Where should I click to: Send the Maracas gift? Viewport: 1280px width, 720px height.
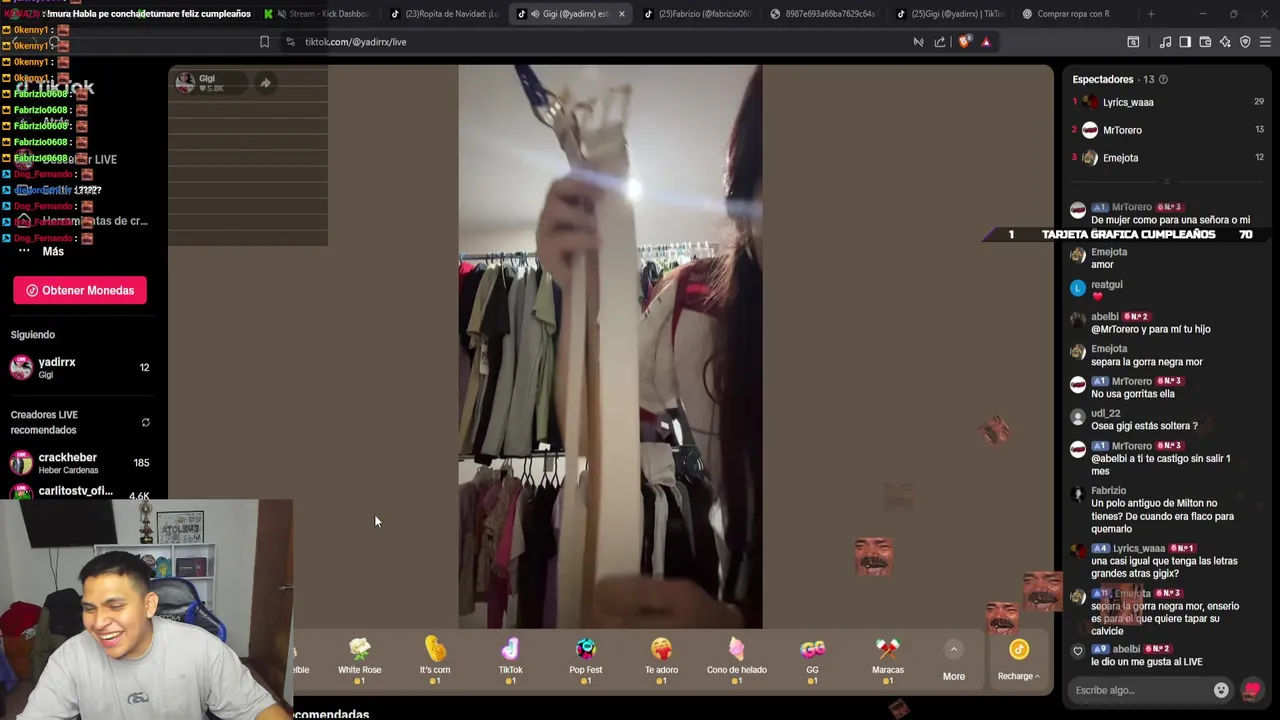[x=888, y=660]
